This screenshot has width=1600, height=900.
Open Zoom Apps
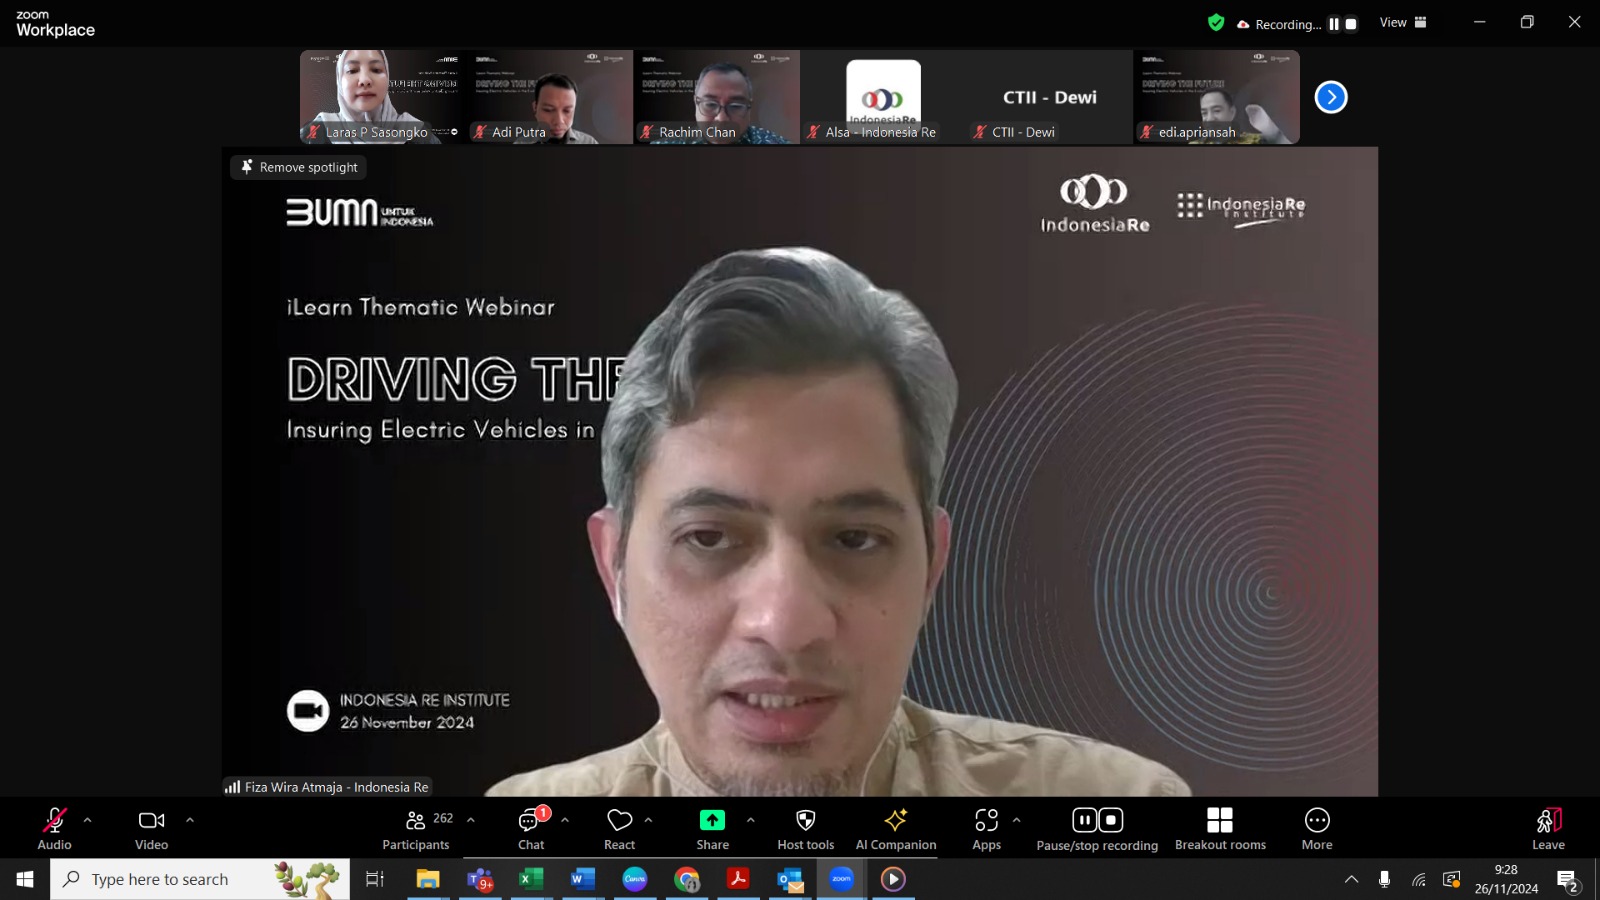pos(987,829)
